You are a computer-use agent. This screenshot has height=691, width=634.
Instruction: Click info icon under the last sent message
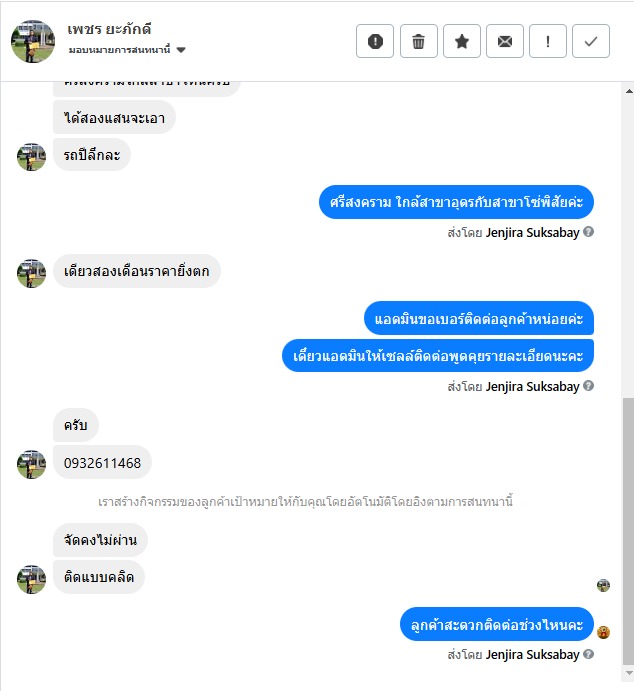(589, 654)
